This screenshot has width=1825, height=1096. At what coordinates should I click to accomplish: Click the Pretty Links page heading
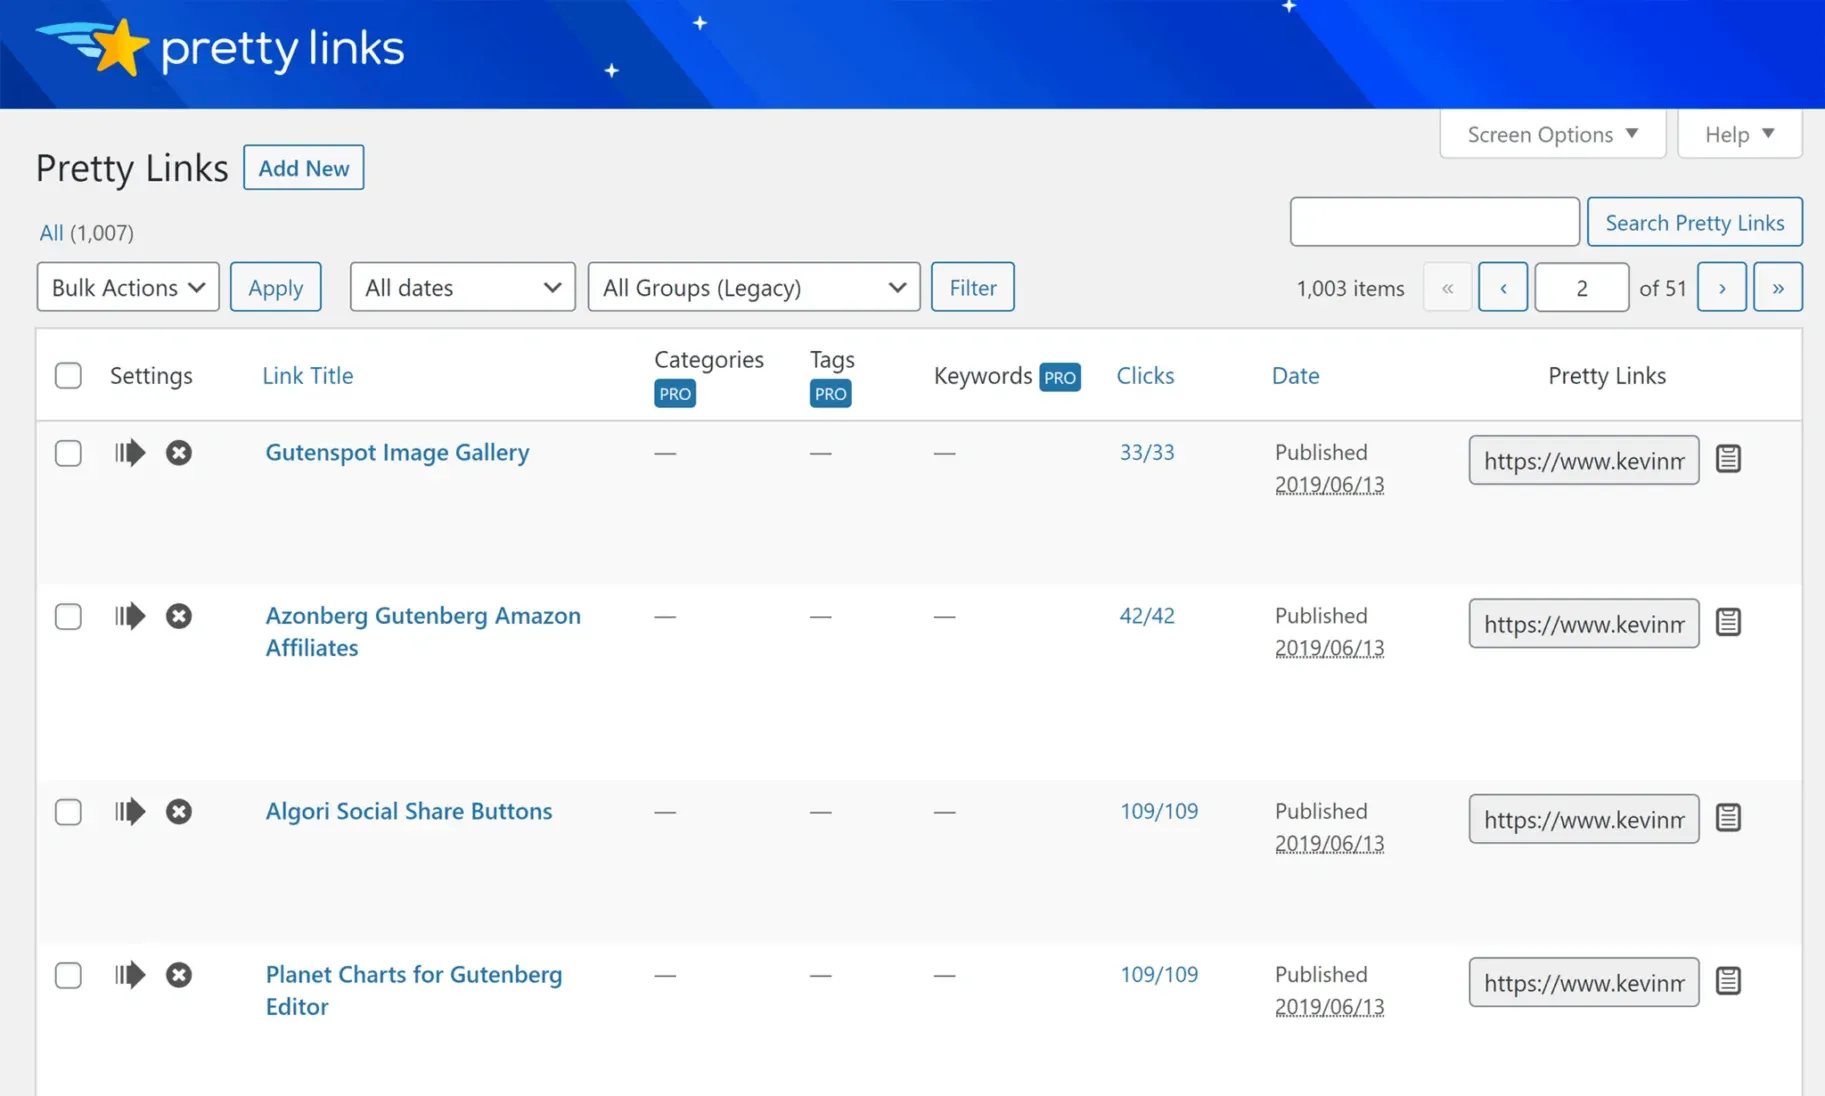(132, 168)
